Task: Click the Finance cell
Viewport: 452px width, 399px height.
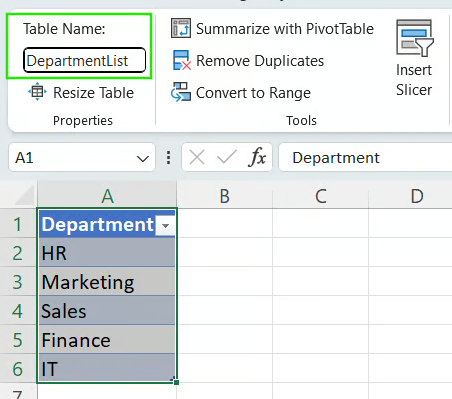Action: 107,340
